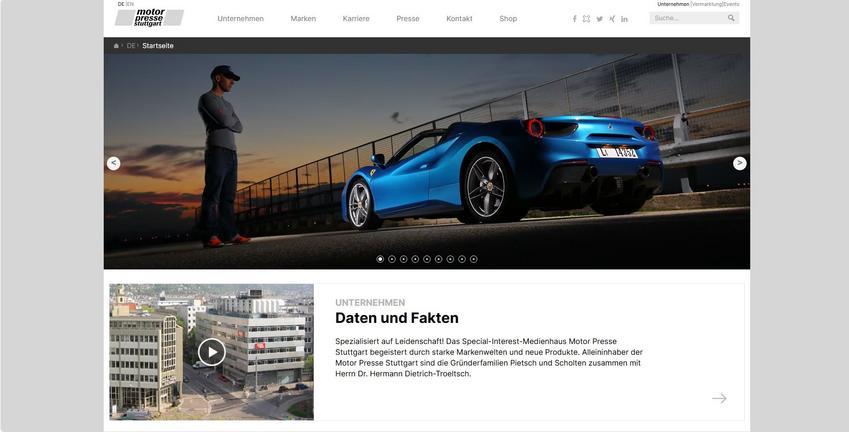This screenshot has width=849, height=432.
Task: Open the Daten und Fakten heading
Action: 397,318
